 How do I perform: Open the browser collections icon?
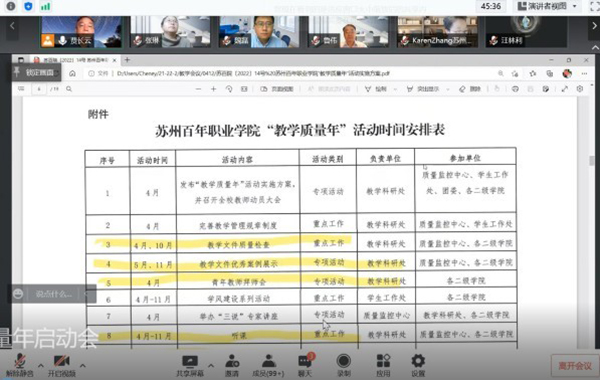[x=549, y=73]
